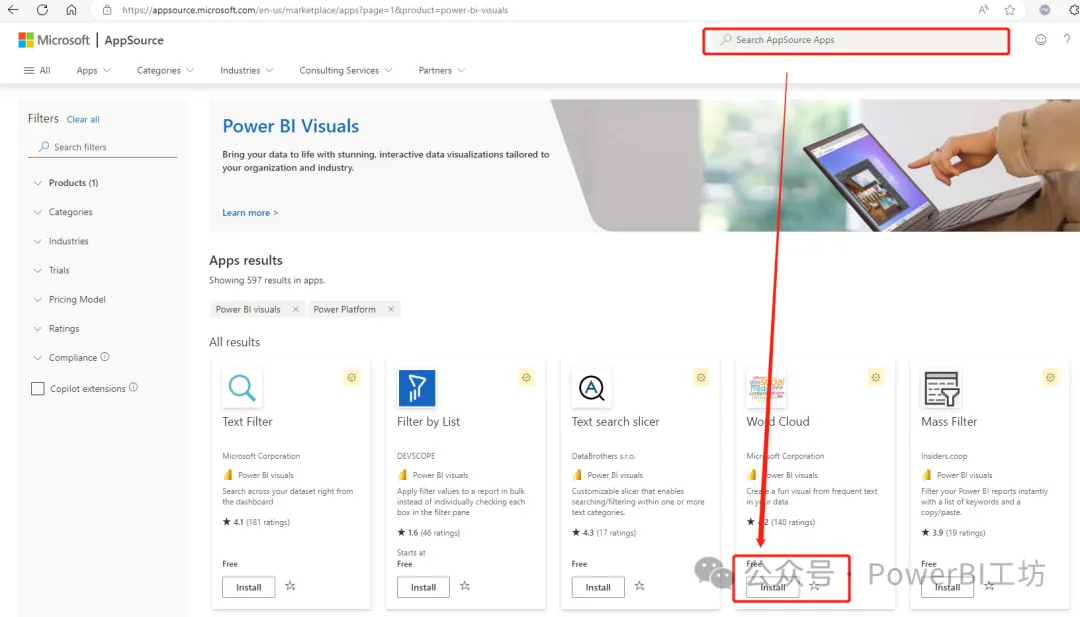The image size is (1080, 617).
Task: Follow the Learn more link
Action: click(250, 213)
